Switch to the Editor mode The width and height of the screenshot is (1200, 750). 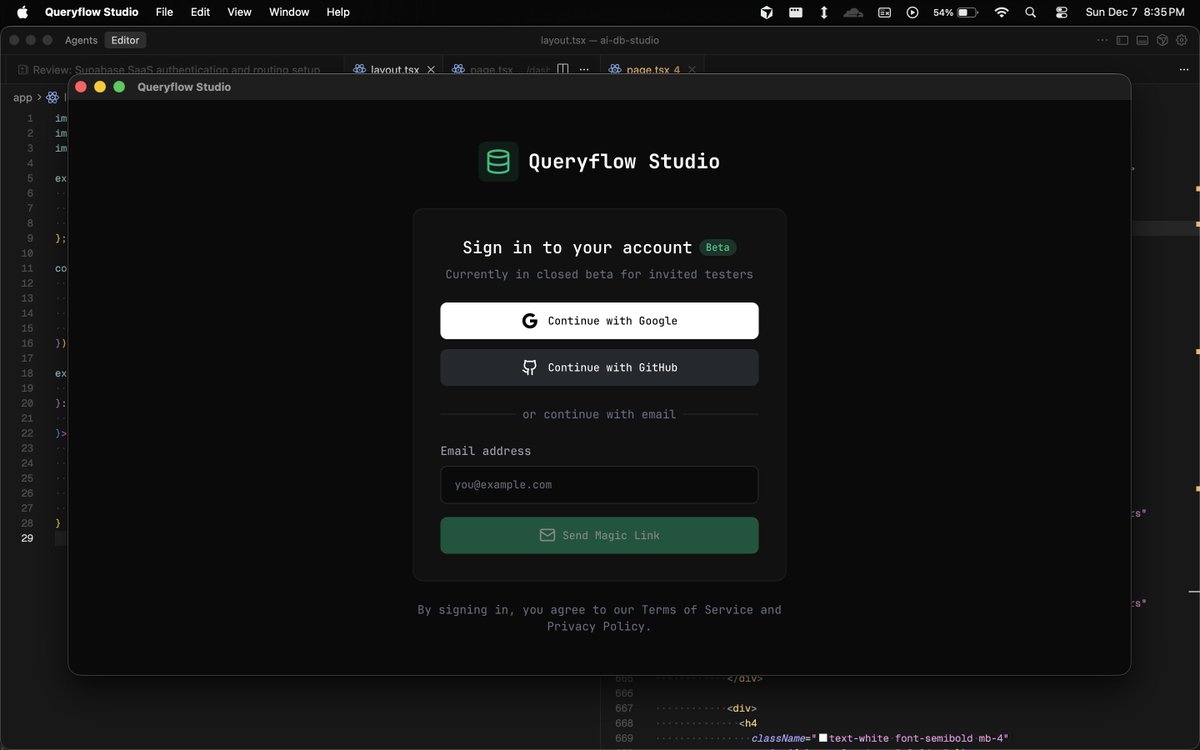click(125, 40)
